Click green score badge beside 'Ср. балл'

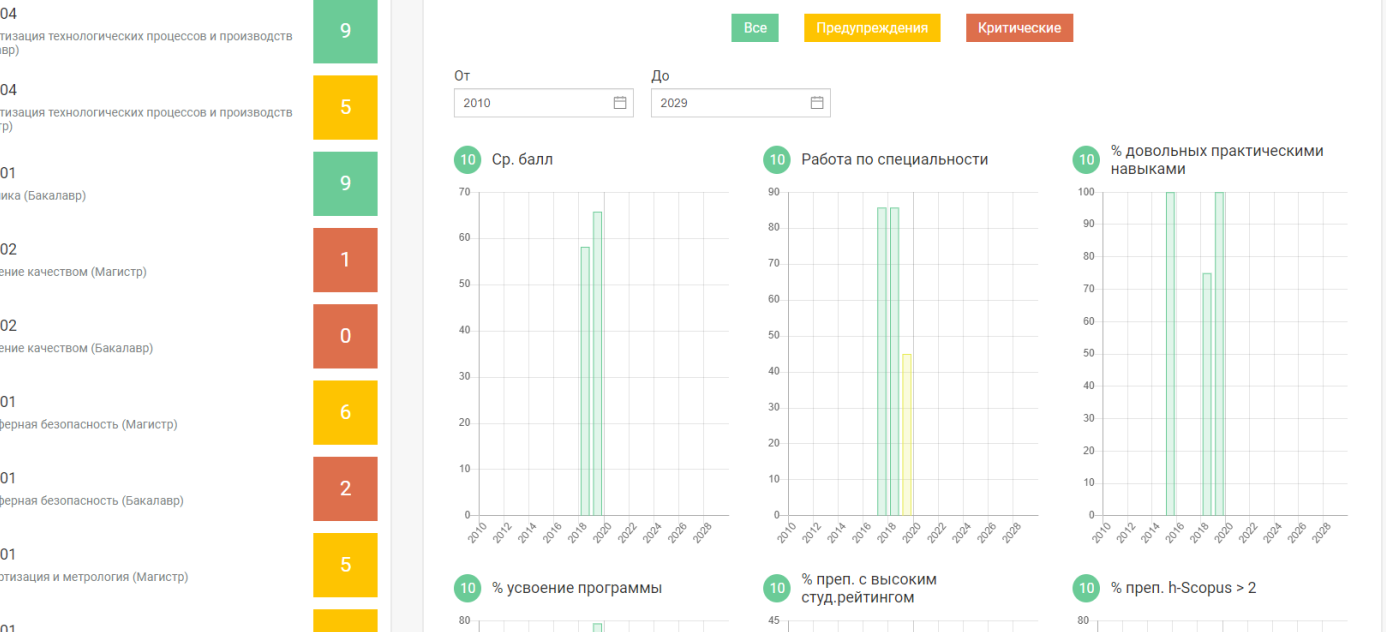click(x=467, y=160)
